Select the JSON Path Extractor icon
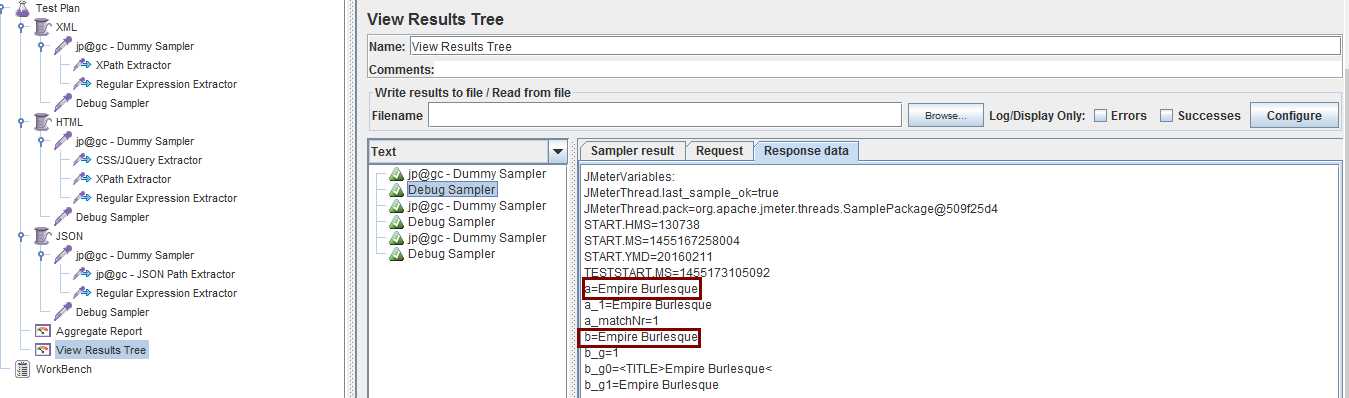 pos(82,274)
